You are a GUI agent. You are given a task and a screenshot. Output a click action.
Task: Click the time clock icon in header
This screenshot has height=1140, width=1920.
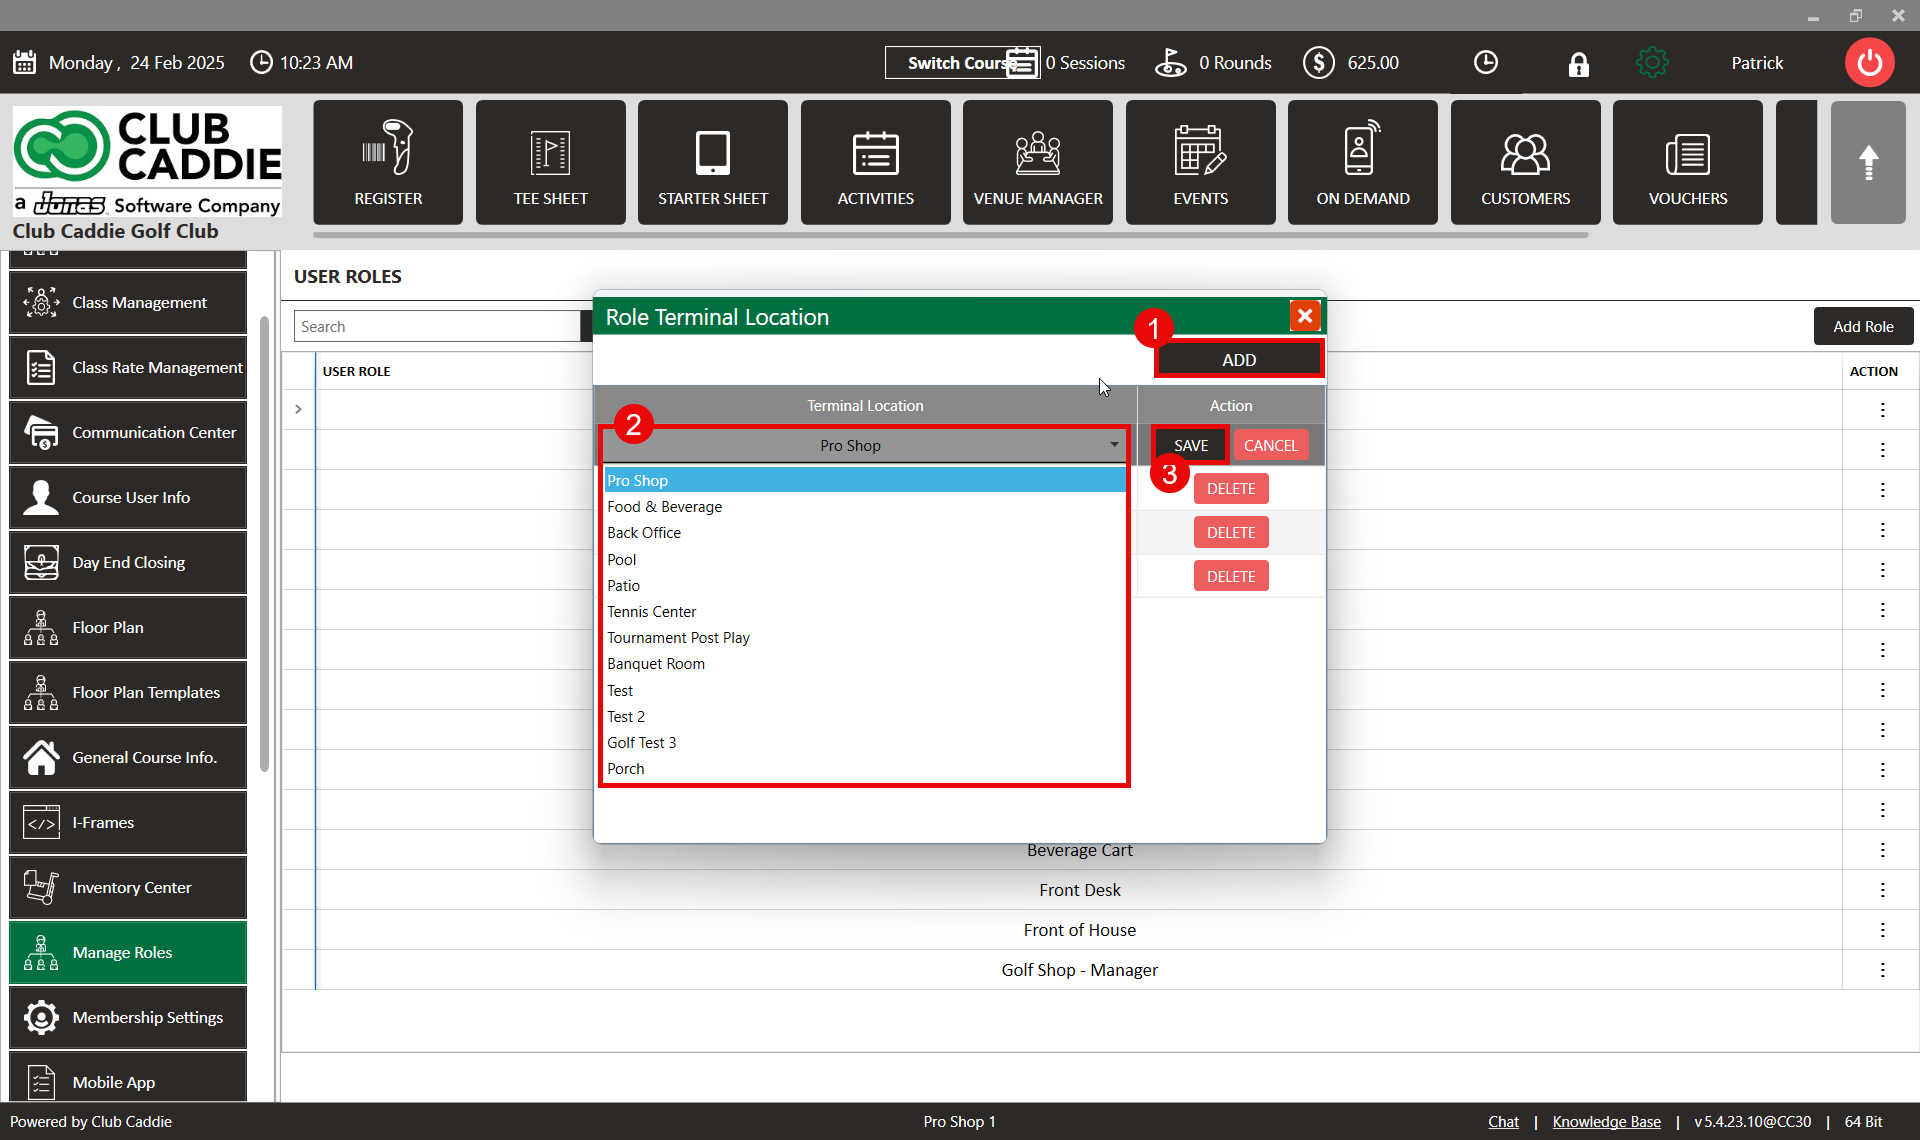pos(1486,62)
